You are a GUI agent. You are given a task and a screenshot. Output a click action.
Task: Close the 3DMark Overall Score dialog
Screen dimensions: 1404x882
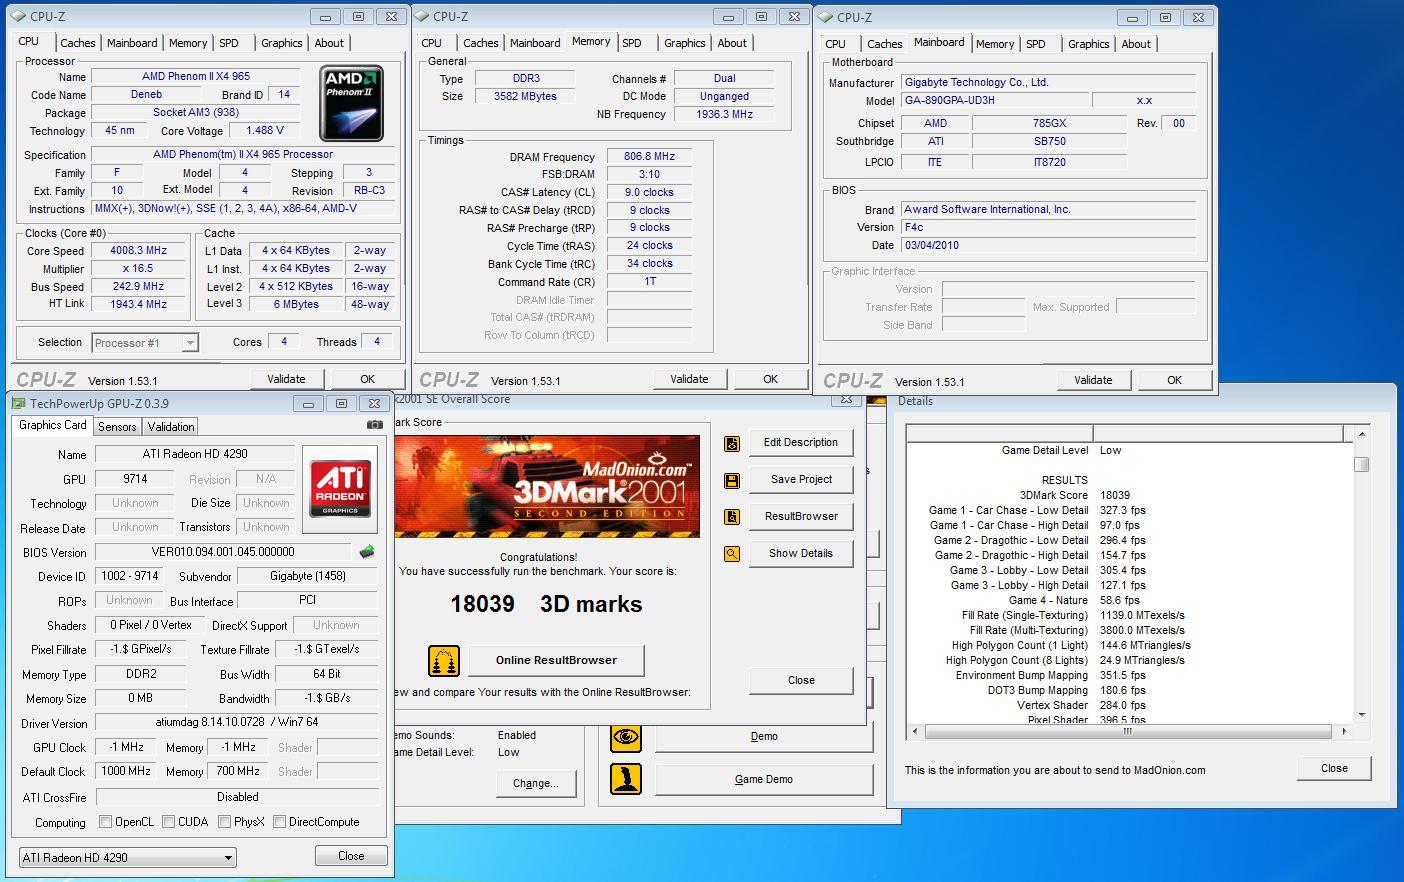tap(801, 680)
